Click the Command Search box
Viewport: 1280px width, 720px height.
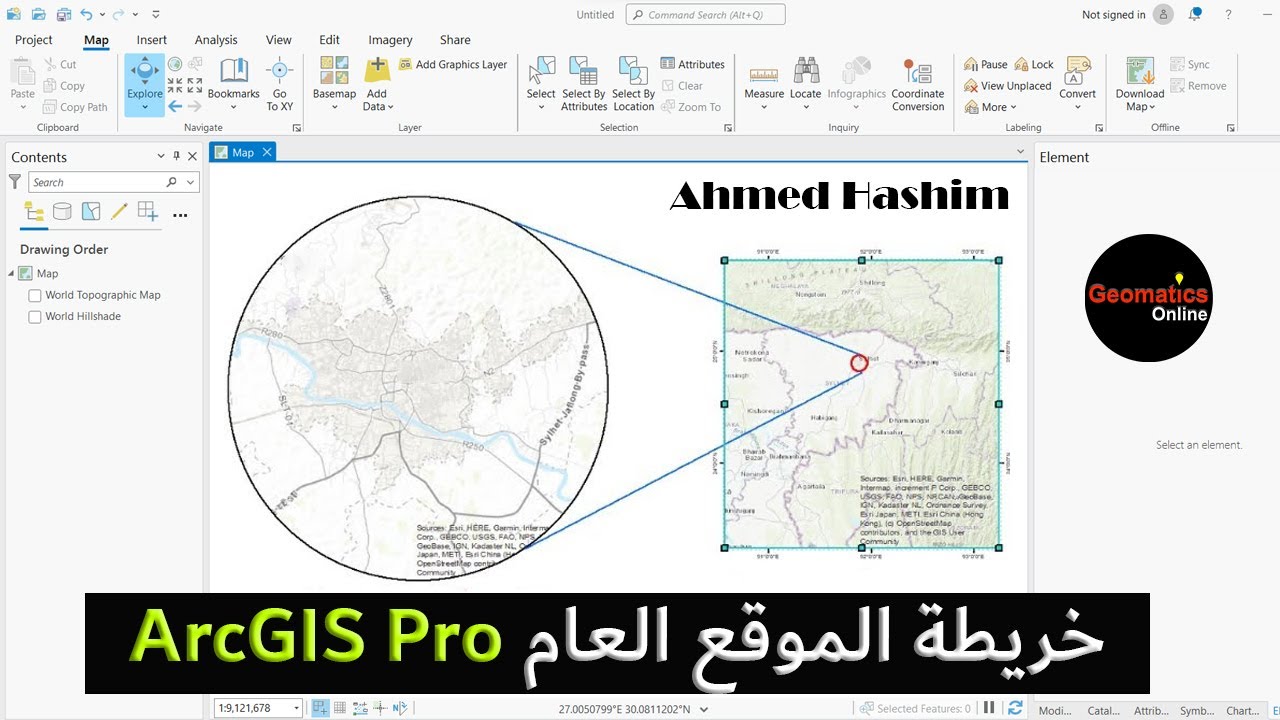pos(705,14)
